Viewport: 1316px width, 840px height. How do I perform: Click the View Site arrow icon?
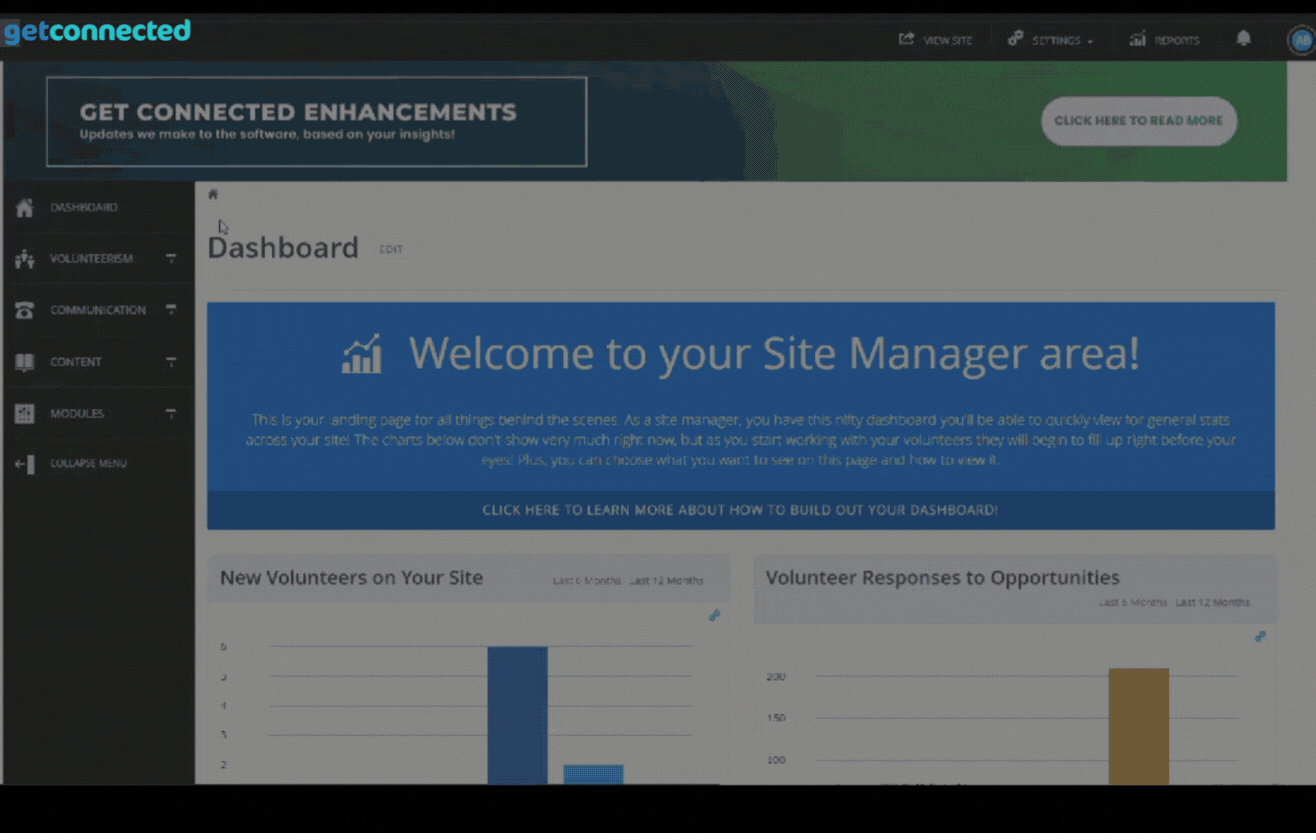pos(906,39)
